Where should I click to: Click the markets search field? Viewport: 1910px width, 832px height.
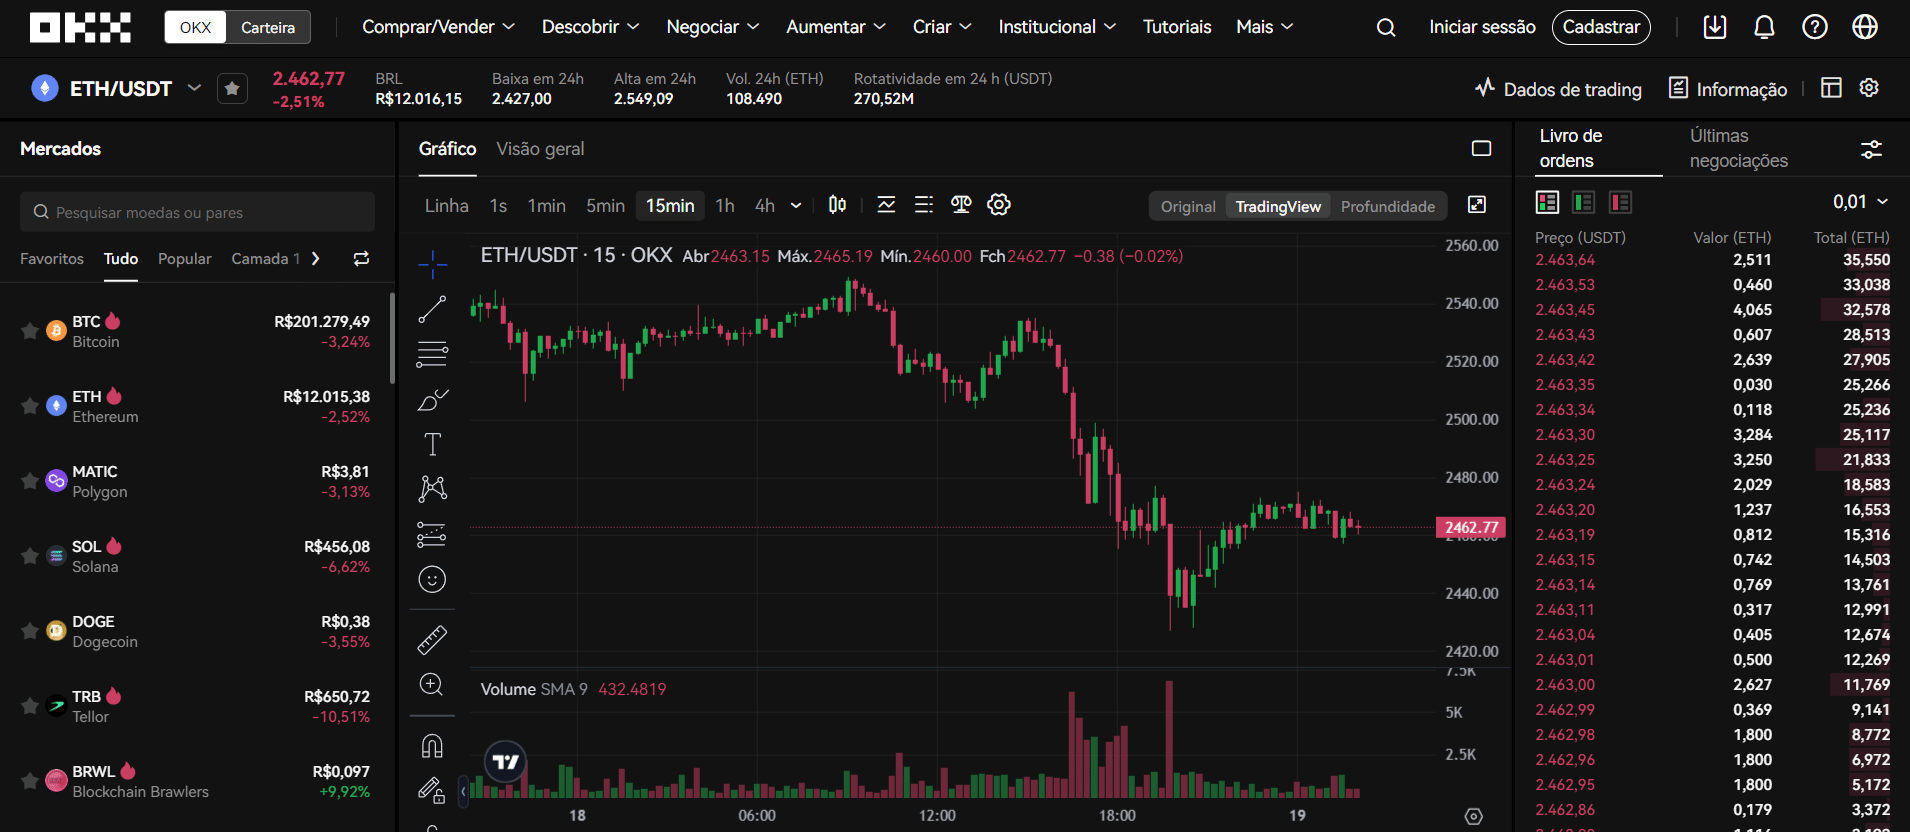pyautogui.click(x=197, y=212)
